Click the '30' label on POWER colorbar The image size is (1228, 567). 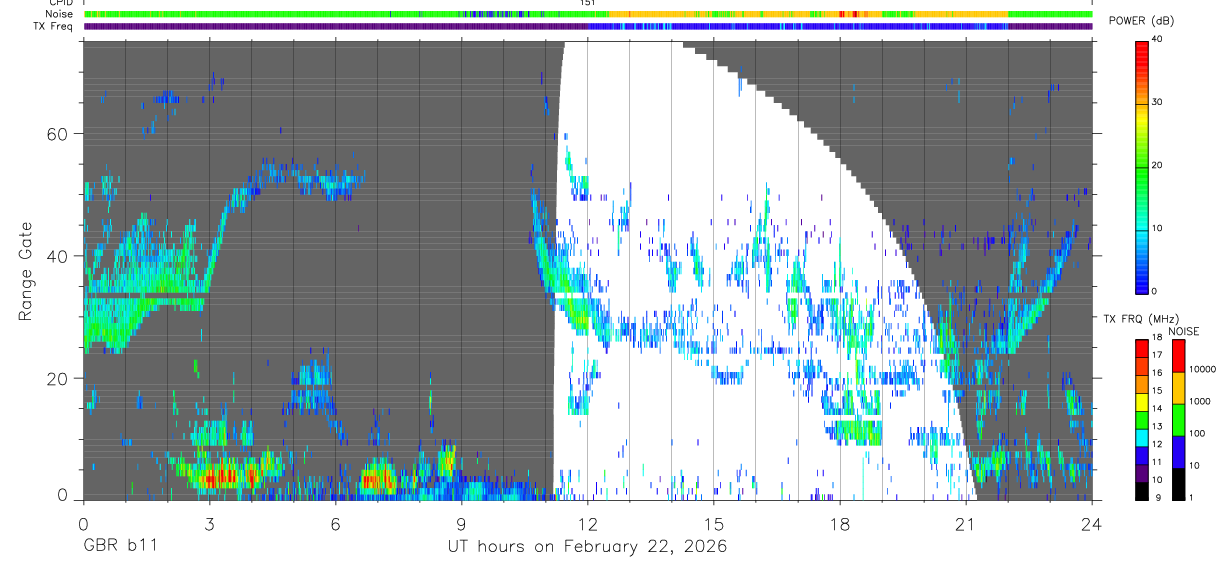click(1157, 103)
